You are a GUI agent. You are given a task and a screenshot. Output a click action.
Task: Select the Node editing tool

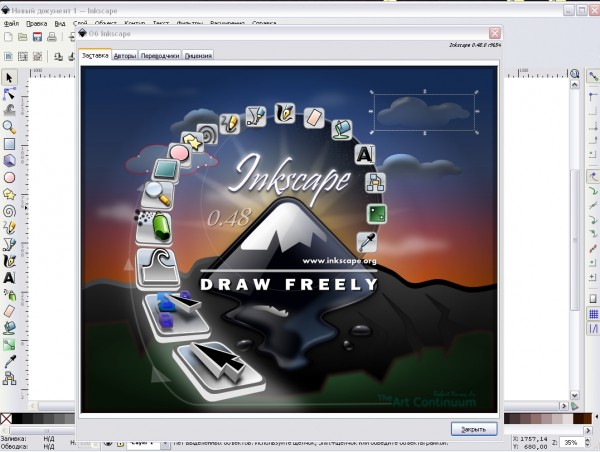tap(9, 94)
